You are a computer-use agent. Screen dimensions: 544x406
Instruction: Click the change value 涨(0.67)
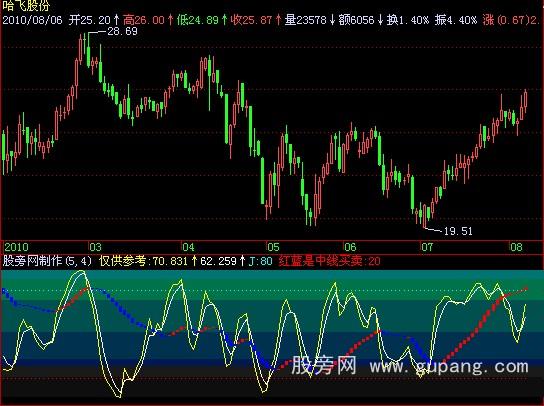[507, 20]
